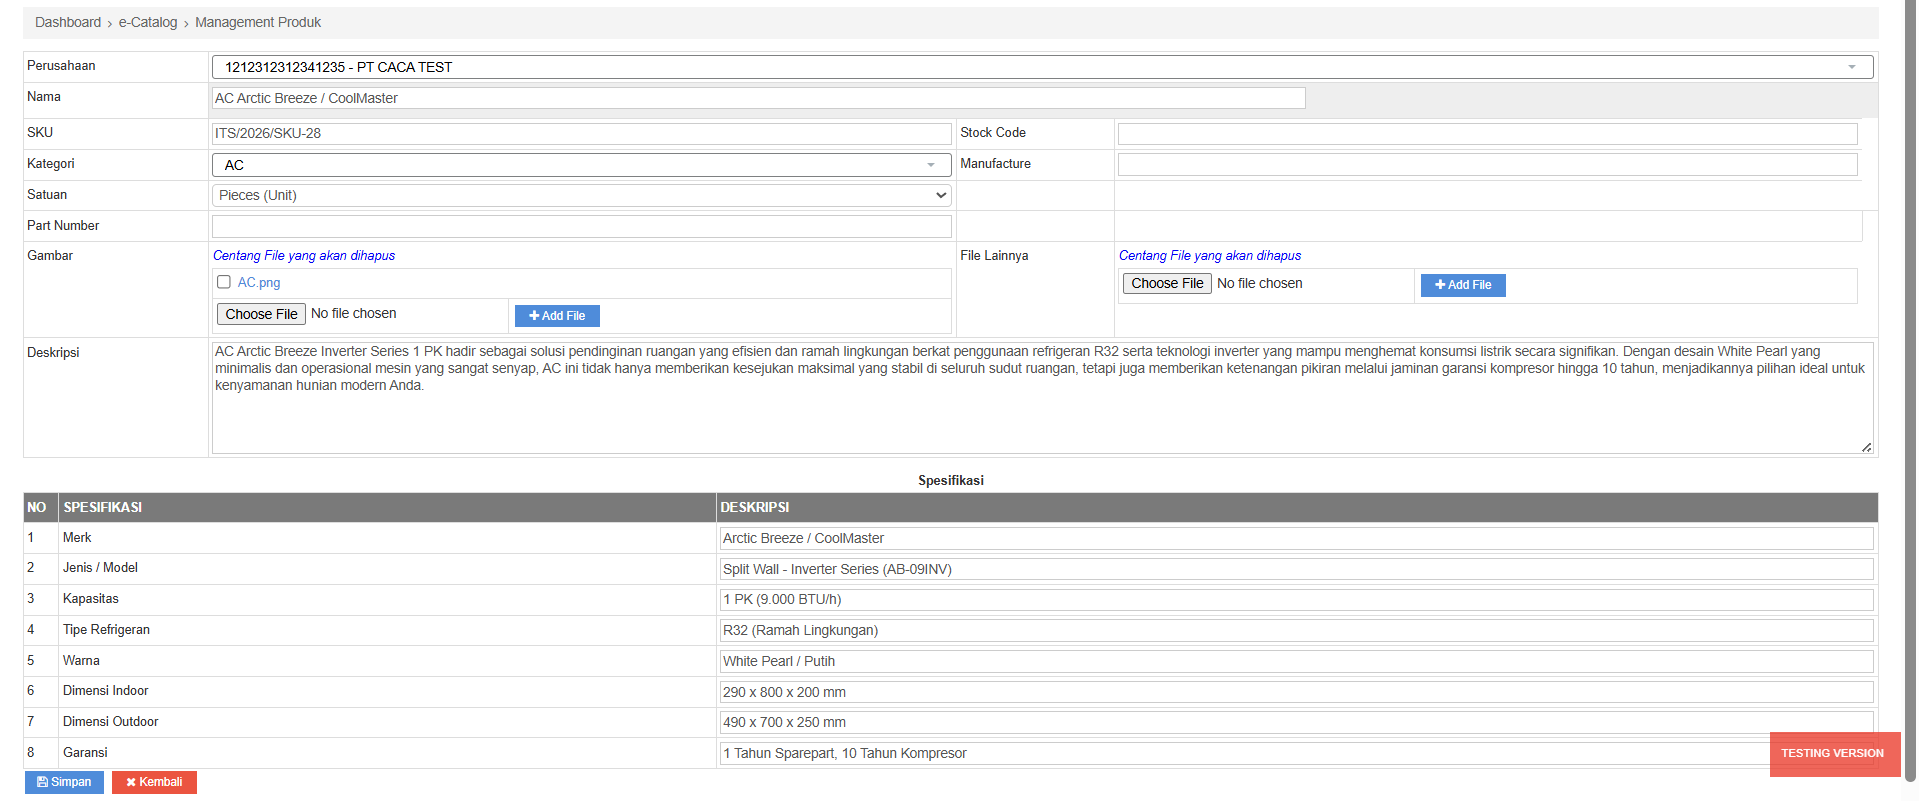Click the Stock Code input field

click(x=1487, y=134)
